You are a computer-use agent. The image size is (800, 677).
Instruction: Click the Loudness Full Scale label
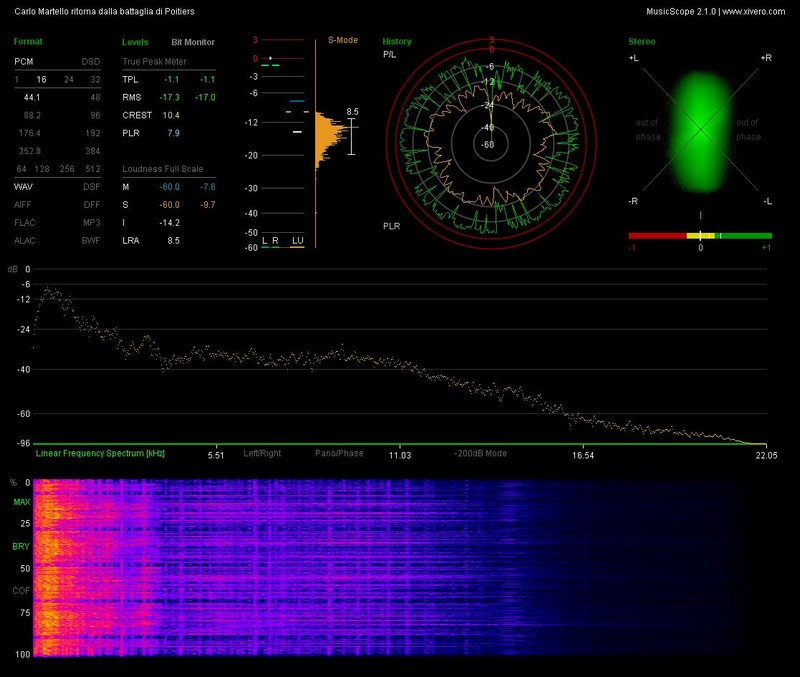point(163,169)
